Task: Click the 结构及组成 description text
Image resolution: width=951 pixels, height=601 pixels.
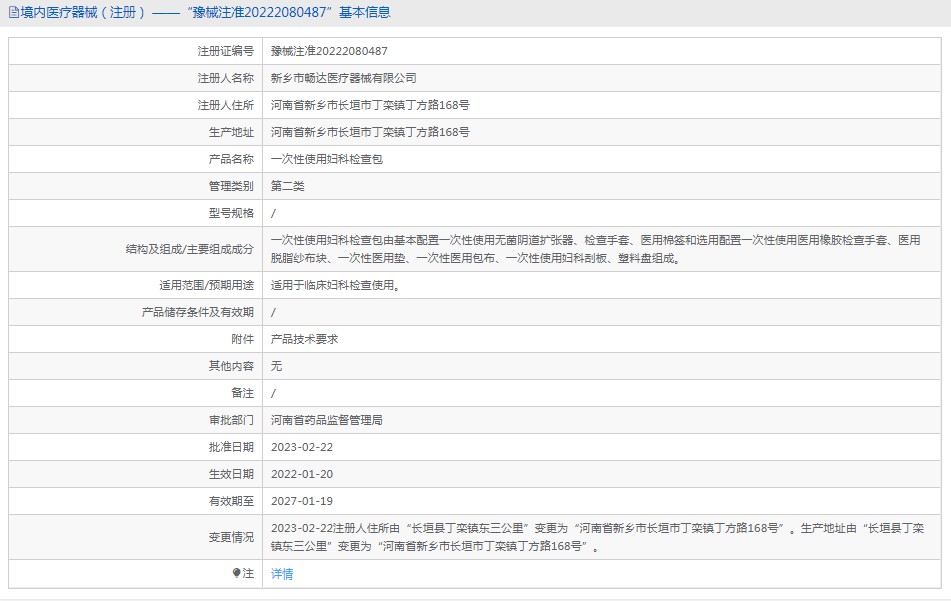Action: (595, 249)
